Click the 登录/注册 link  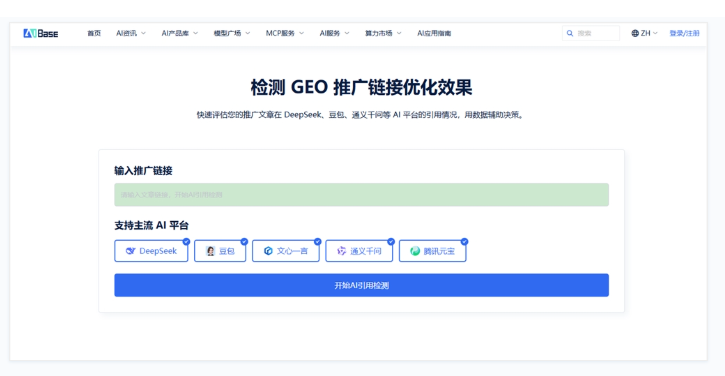pyautogui.click(x=684, y=33)
